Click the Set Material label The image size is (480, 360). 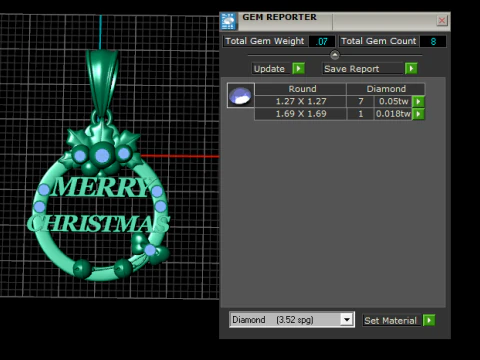[391, 321]
